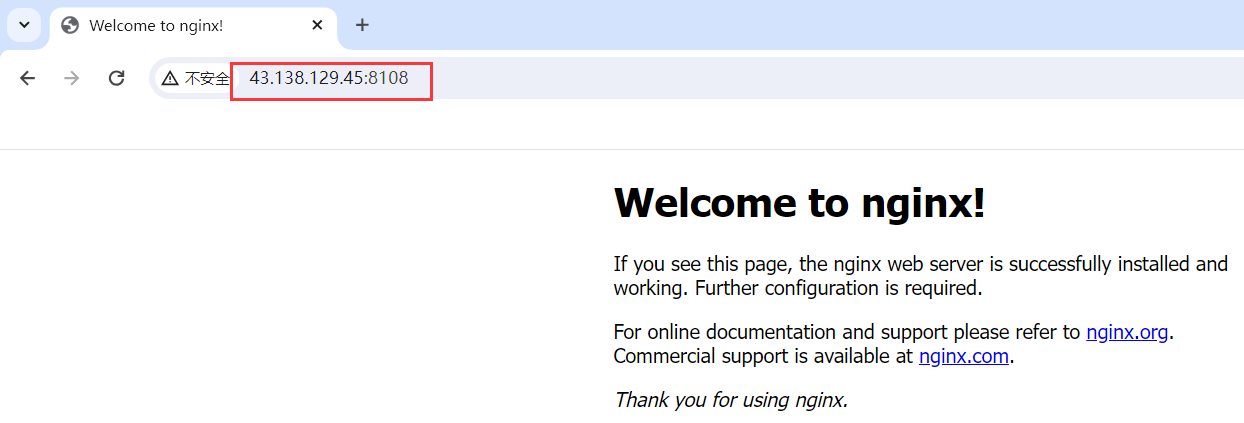This screenshot has width=1244, height=423.
Task: Click the '不安全' security label
Action: point(207,78)
